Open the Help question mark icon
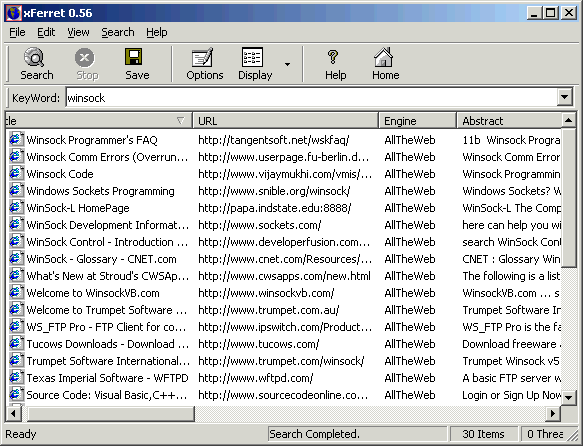Viewport: 583px width, 446px height. coord(333,57)
